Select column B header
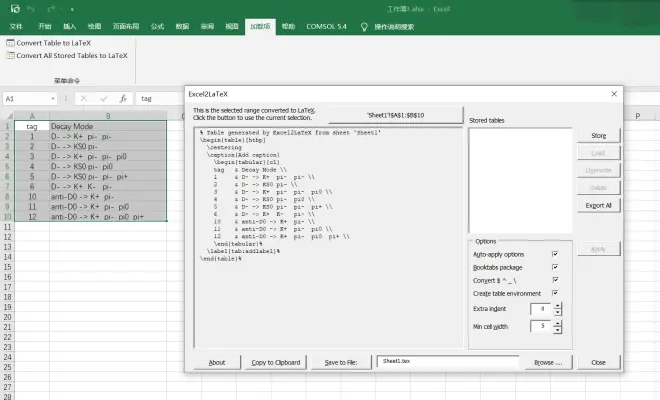This screenshot has height=400, width=660. coord(108,116)
